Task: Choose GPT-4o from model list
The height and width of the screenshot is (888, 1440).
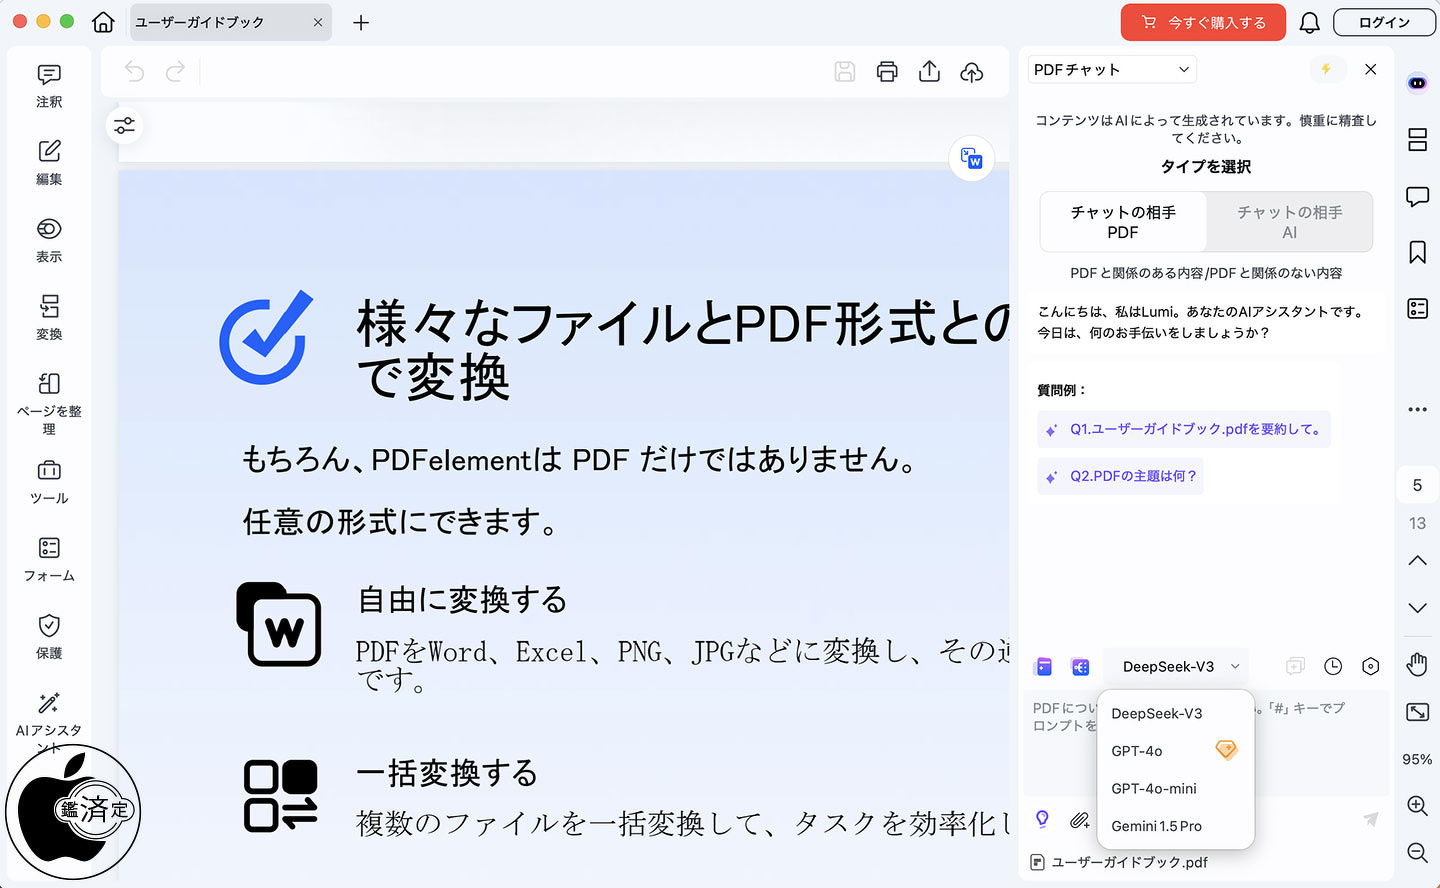Action: [1176, 751]
